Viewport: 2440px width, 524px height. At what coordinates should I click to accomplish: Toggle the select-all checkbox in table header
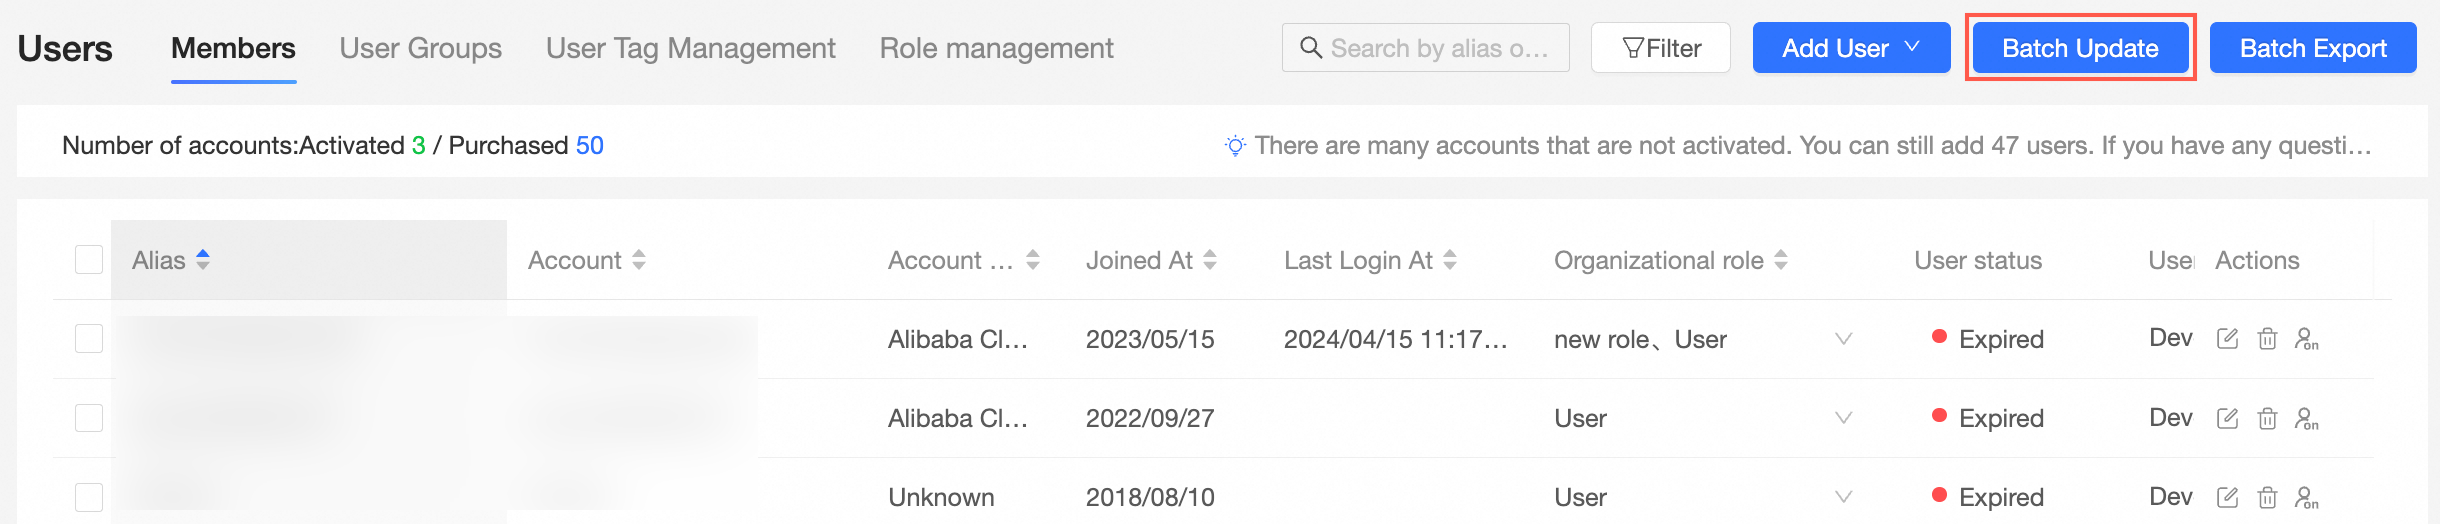click(89, 260)
